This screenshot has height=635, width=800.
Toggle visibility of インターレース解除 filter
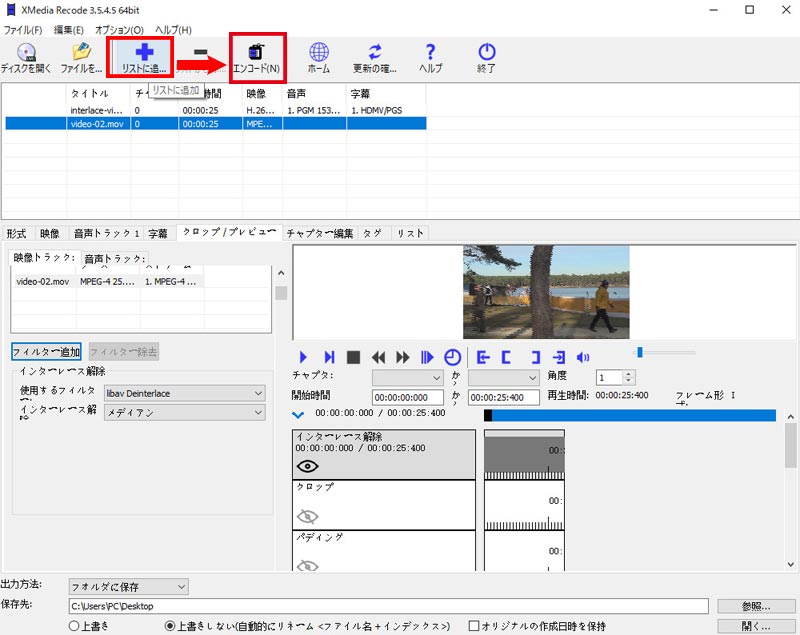click(307, 466)
